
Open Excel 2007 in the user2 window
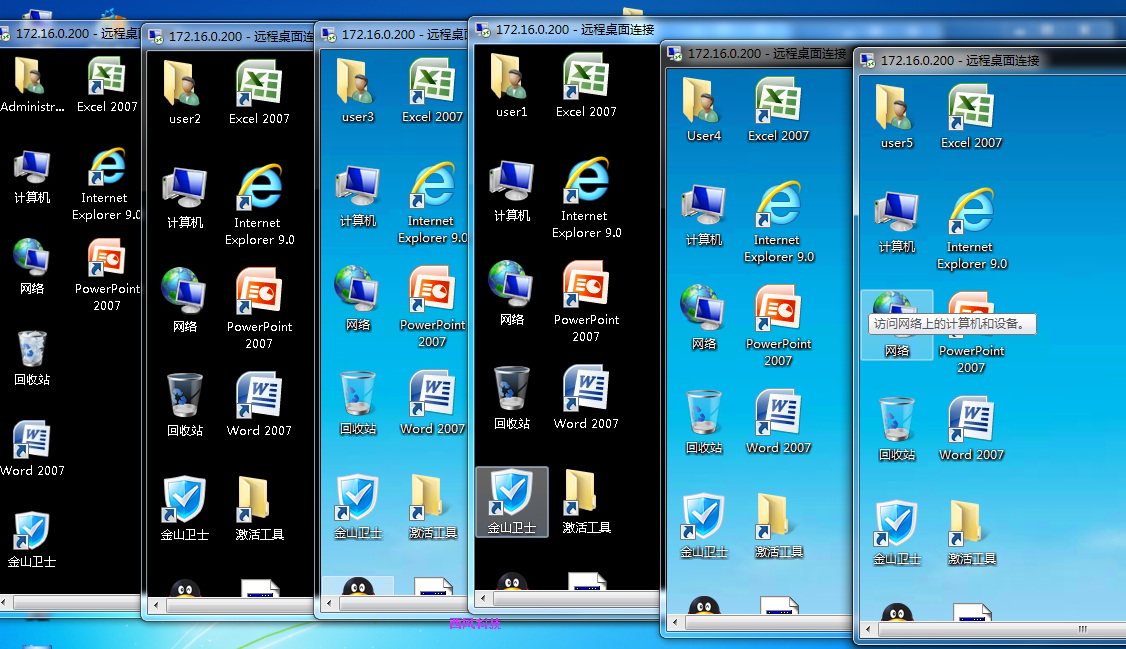pyautogui.click(x=259, y=93)
